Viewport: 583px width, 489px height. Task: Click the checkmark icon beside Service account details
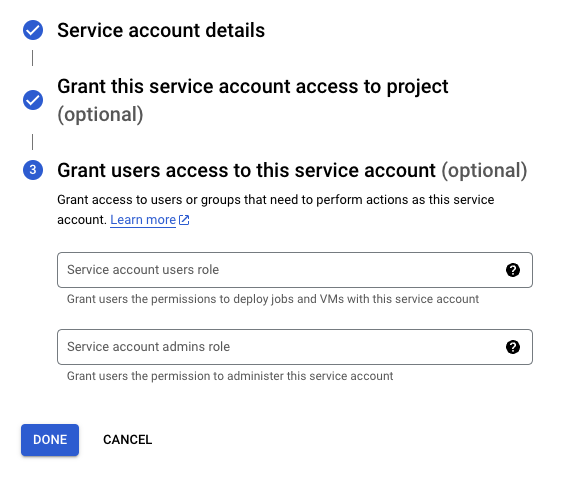pos(33,30)
